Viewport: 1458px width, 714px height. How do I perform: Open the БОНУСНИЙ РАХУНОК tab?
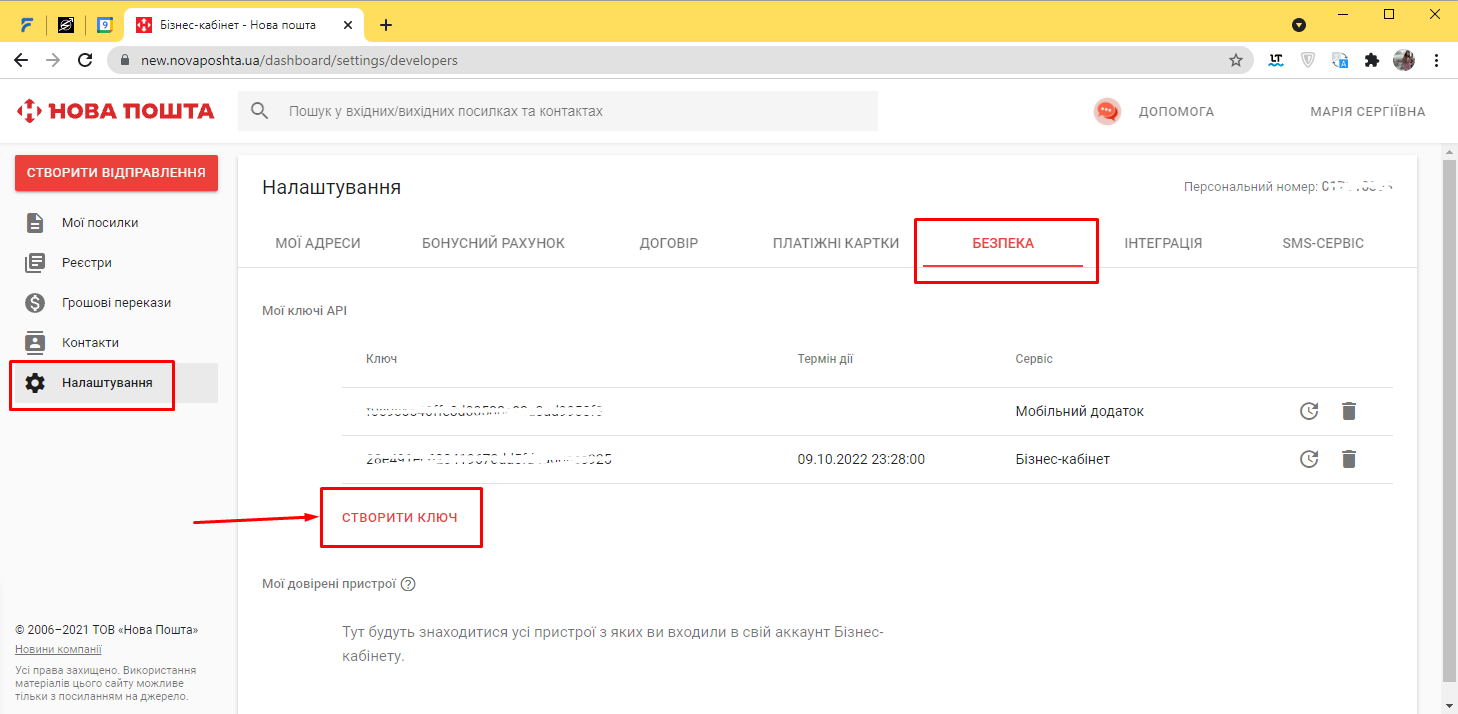[493, 243]
